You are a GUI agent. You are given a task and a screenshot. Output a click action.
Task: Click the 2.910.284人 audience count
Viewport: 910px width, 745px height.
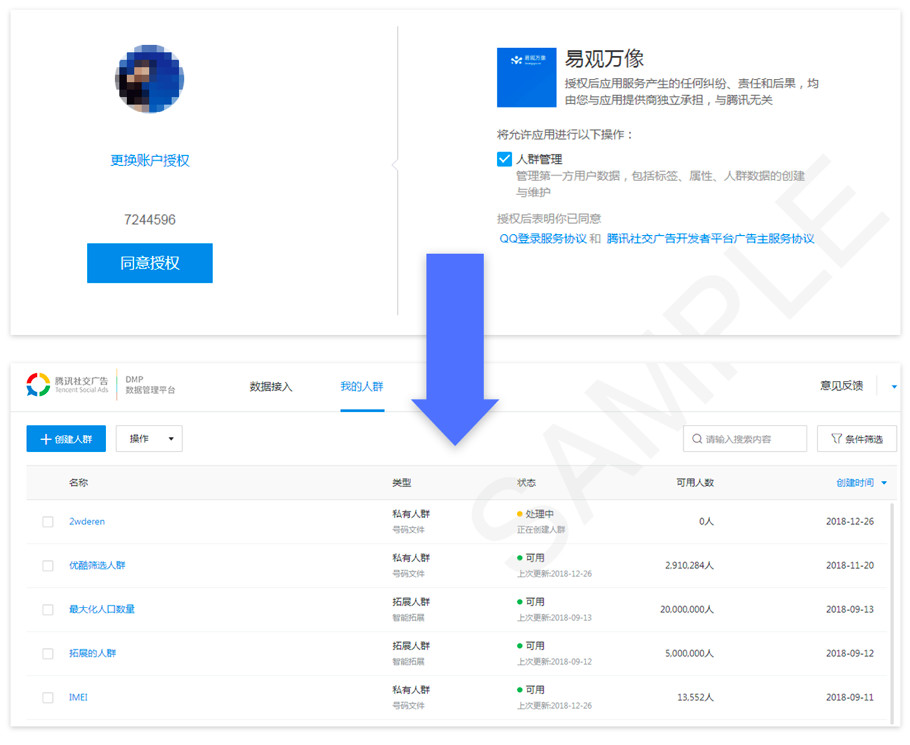[689, 566]
